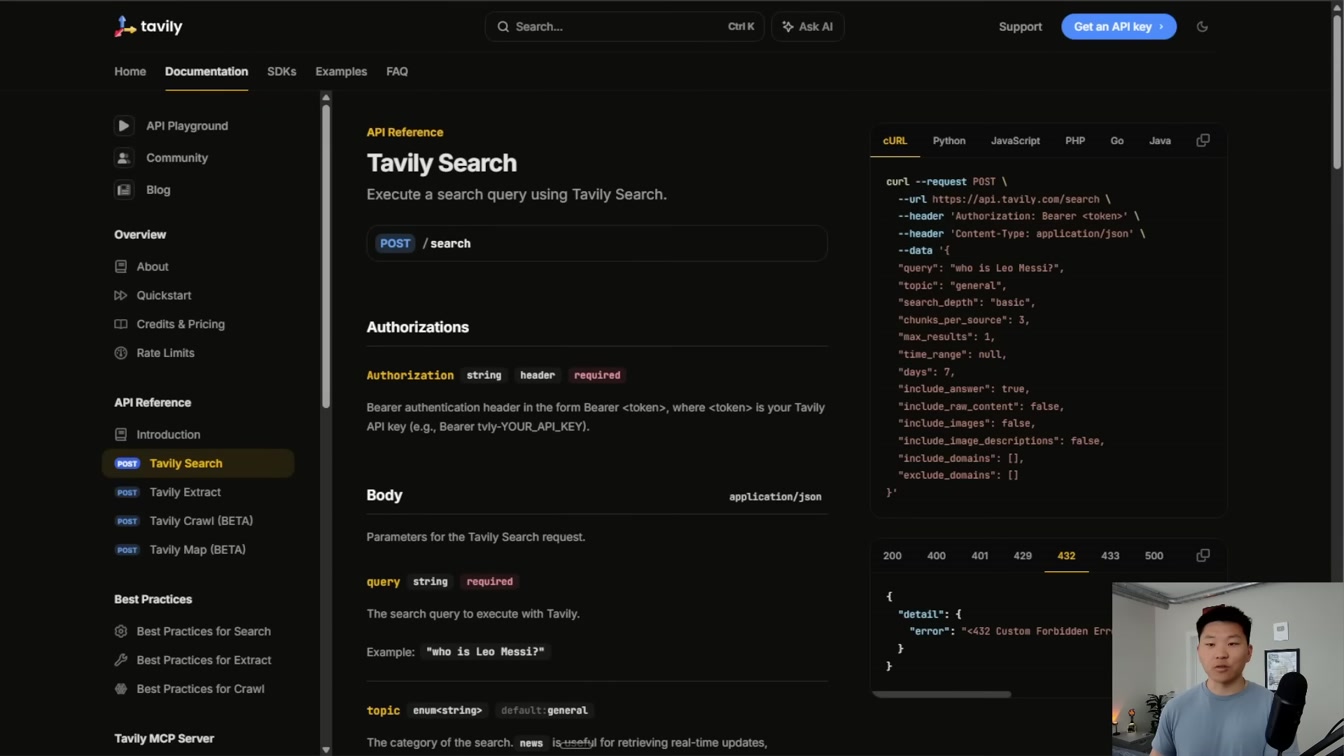Open the Community link
The width and height of the screenshot is (1344, 756).
pyautogui.click(x=177, y=158)
